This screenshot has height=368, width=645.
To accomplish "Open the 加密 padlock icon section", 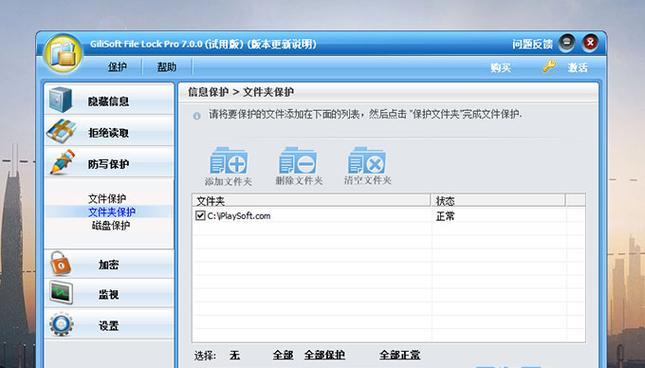I will [60, 264].
